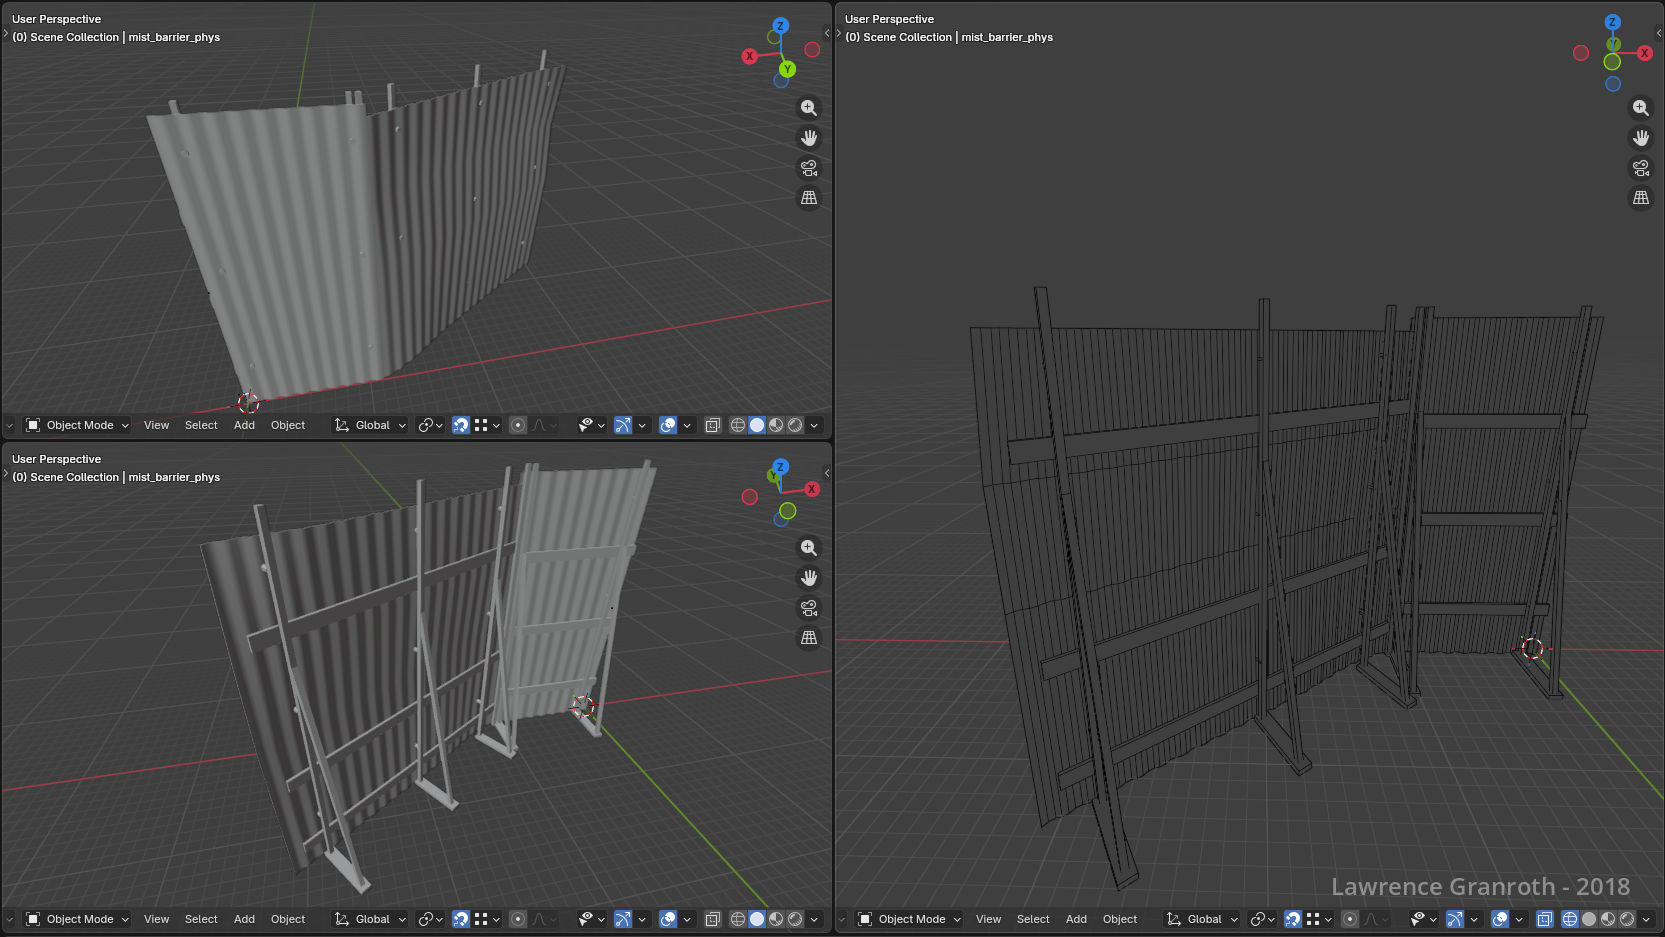Open the Object Mode dropdown in the top-left viewport
The image size is (1665, 937).
(78, 425)
